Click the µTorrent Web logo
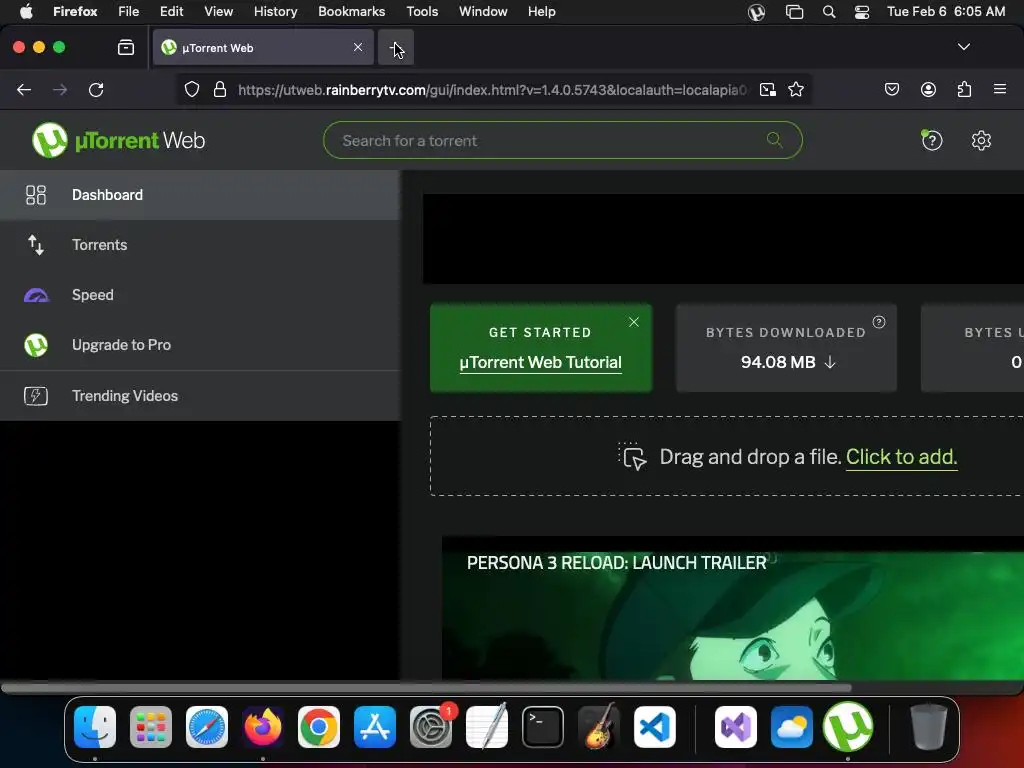The width and height of the screenshot is (1024, 768). tap(118, 140)
